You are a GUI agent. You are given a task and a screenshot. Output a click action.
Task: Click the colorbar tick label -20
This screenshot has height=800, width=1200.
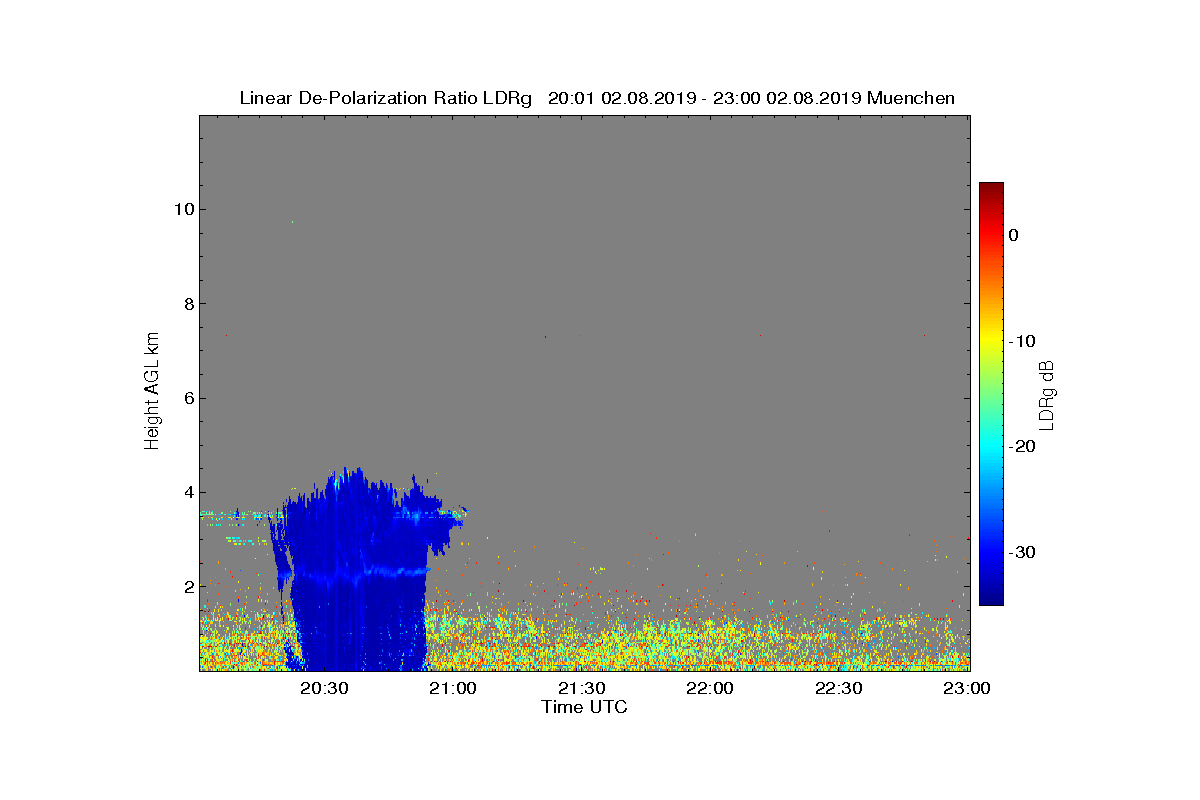[1022, 447]
